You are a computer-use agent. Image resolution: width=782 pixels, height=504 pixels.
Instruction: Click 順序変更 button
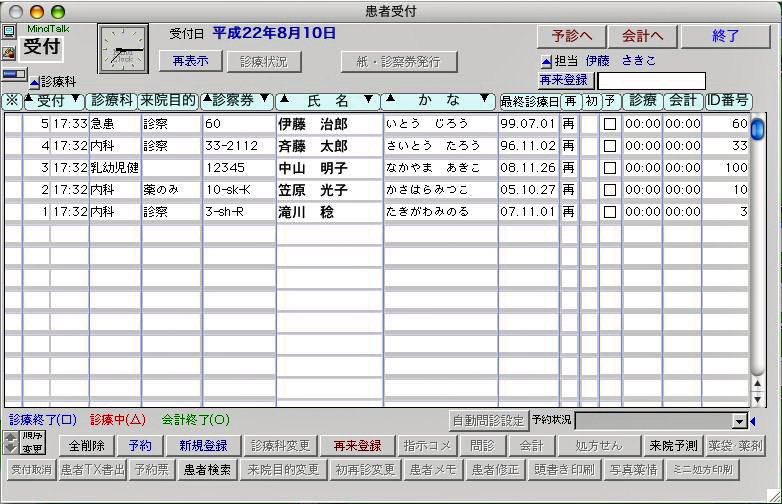pos(32,443)
